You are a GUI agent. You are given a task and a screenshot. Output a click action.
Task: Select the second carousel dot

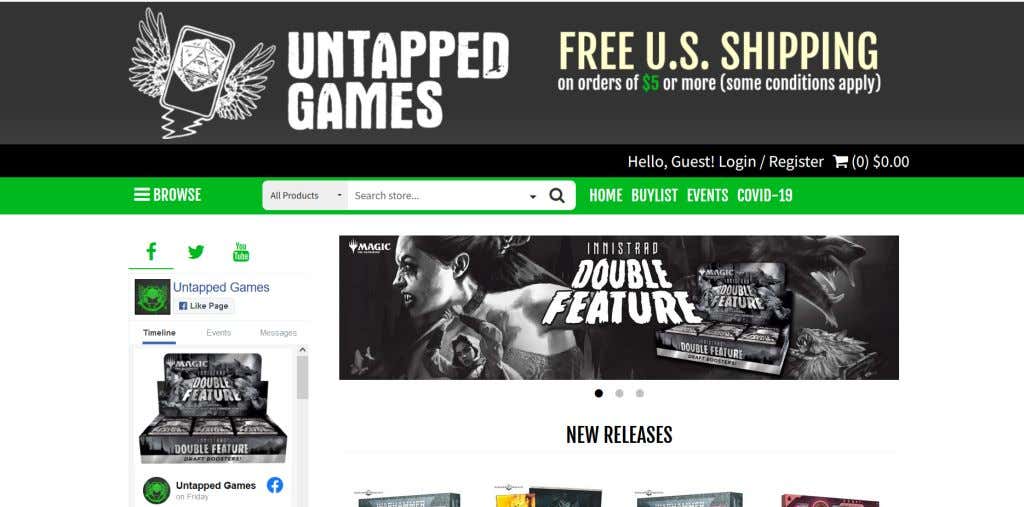619,393
